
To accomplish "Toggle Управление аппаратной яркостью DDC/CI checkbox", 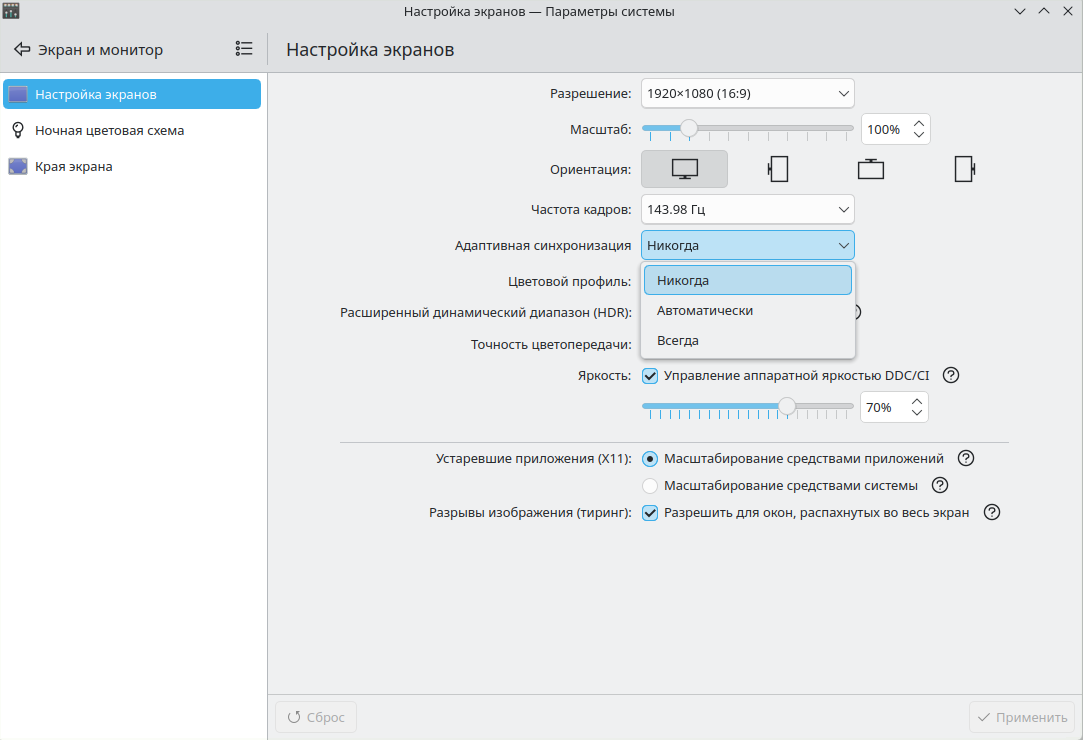I will coord(650,376).
